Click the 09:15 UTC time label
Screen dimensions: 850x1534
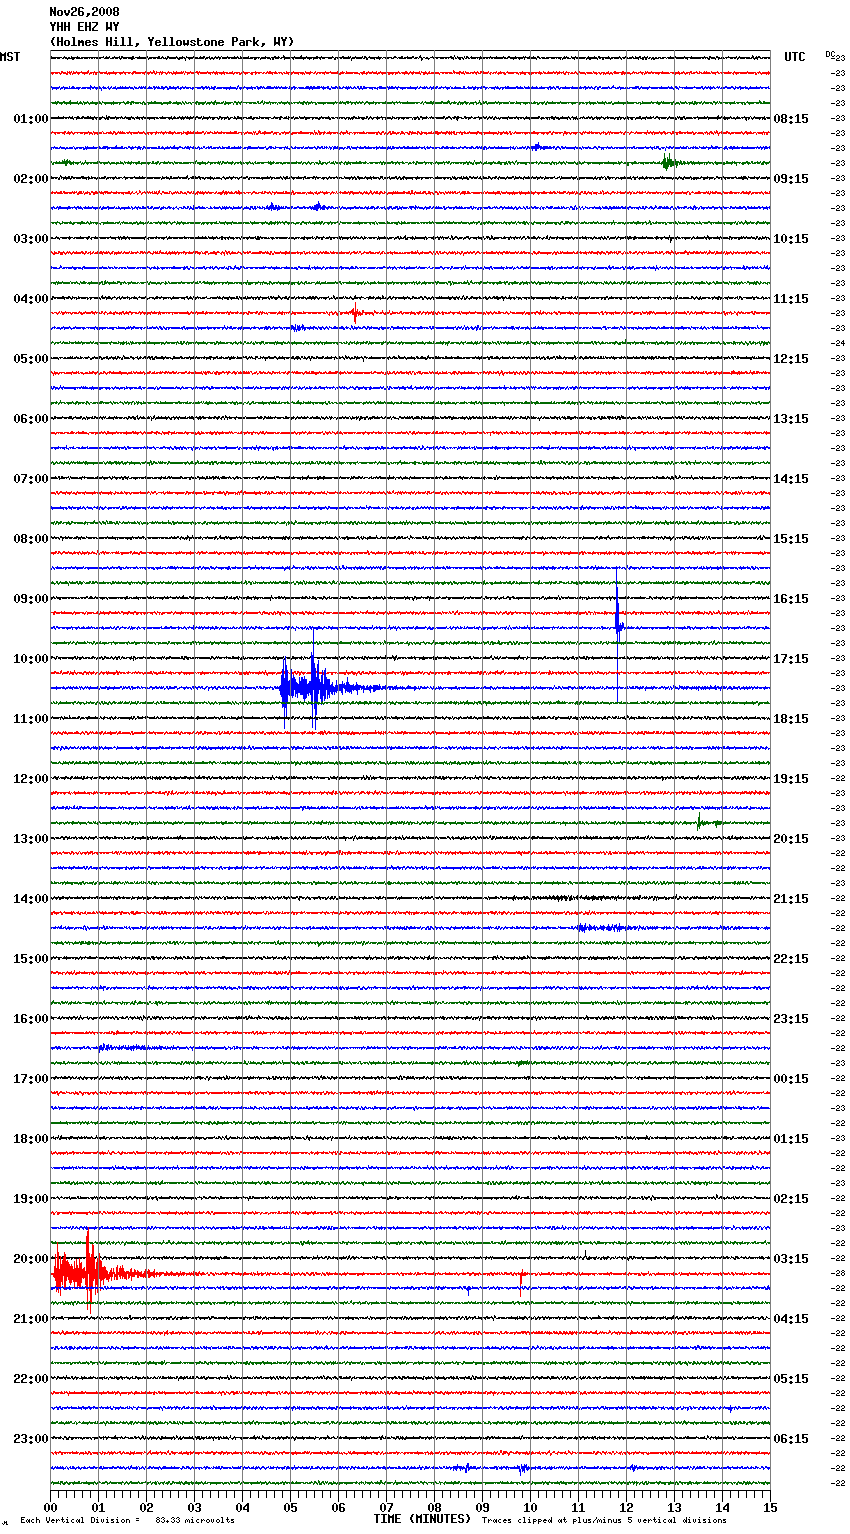pyautogui.click(x=791, y=179)
